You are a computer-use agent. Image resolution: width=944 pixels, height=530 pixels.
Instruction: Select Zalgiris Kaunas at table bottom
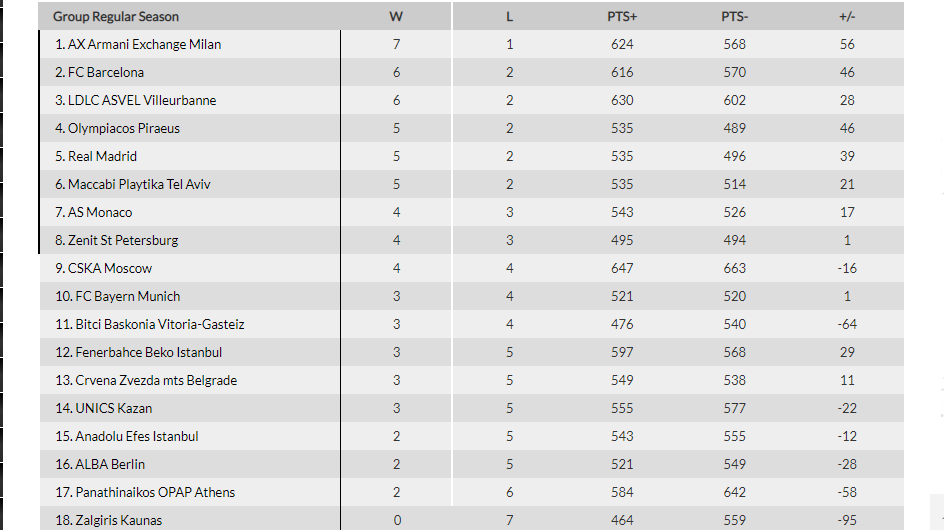(x=119, y=520)
